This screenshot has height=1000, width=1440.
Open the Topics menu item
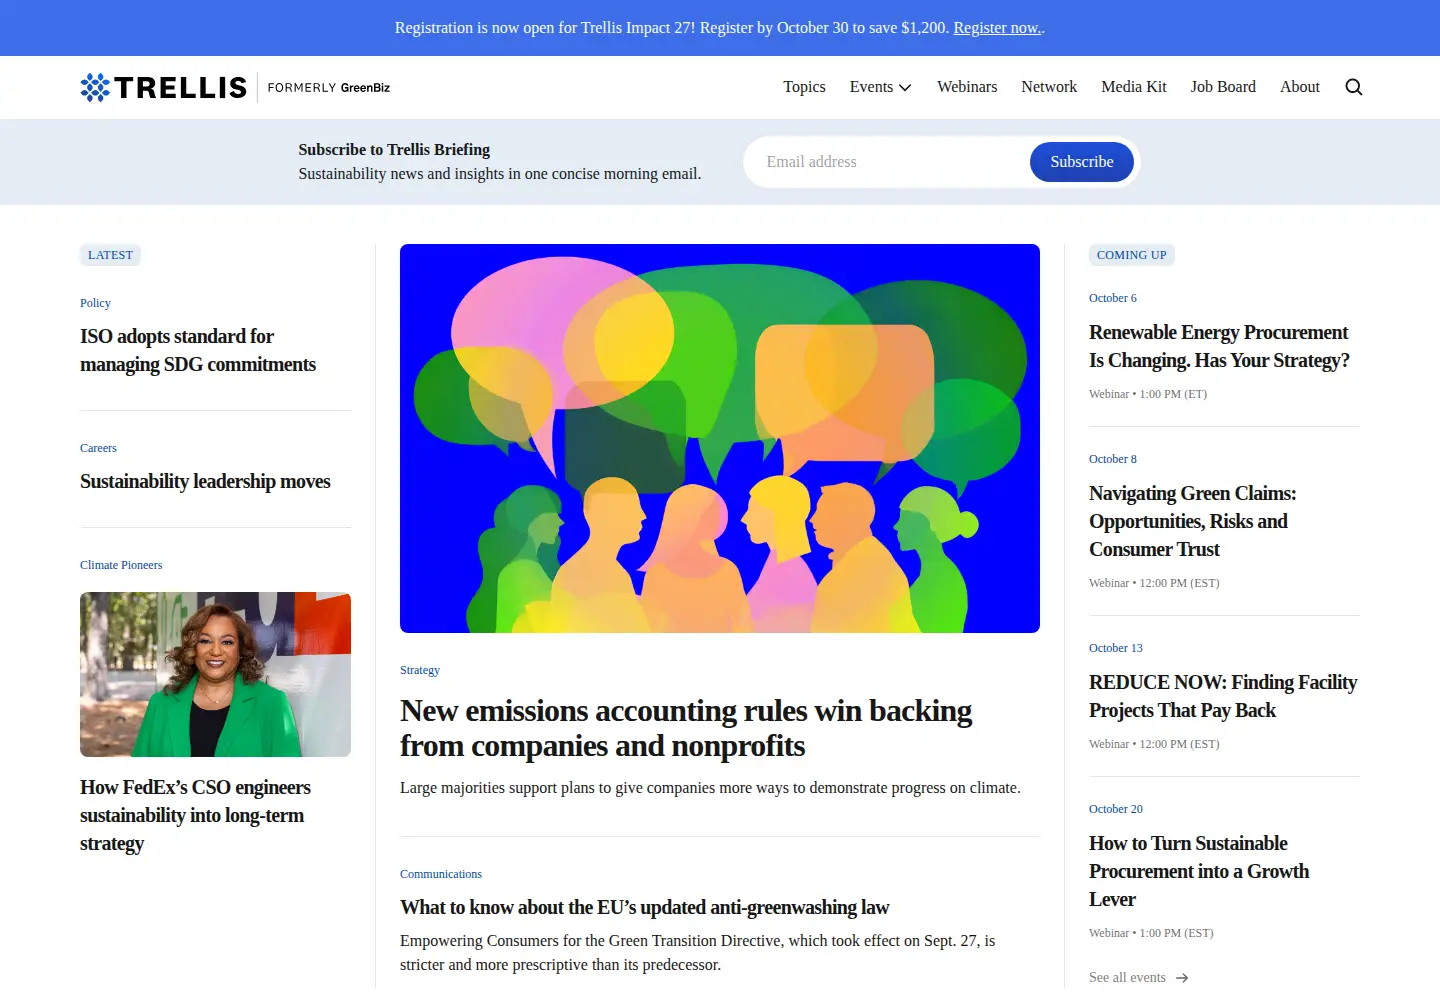(804, 87)
